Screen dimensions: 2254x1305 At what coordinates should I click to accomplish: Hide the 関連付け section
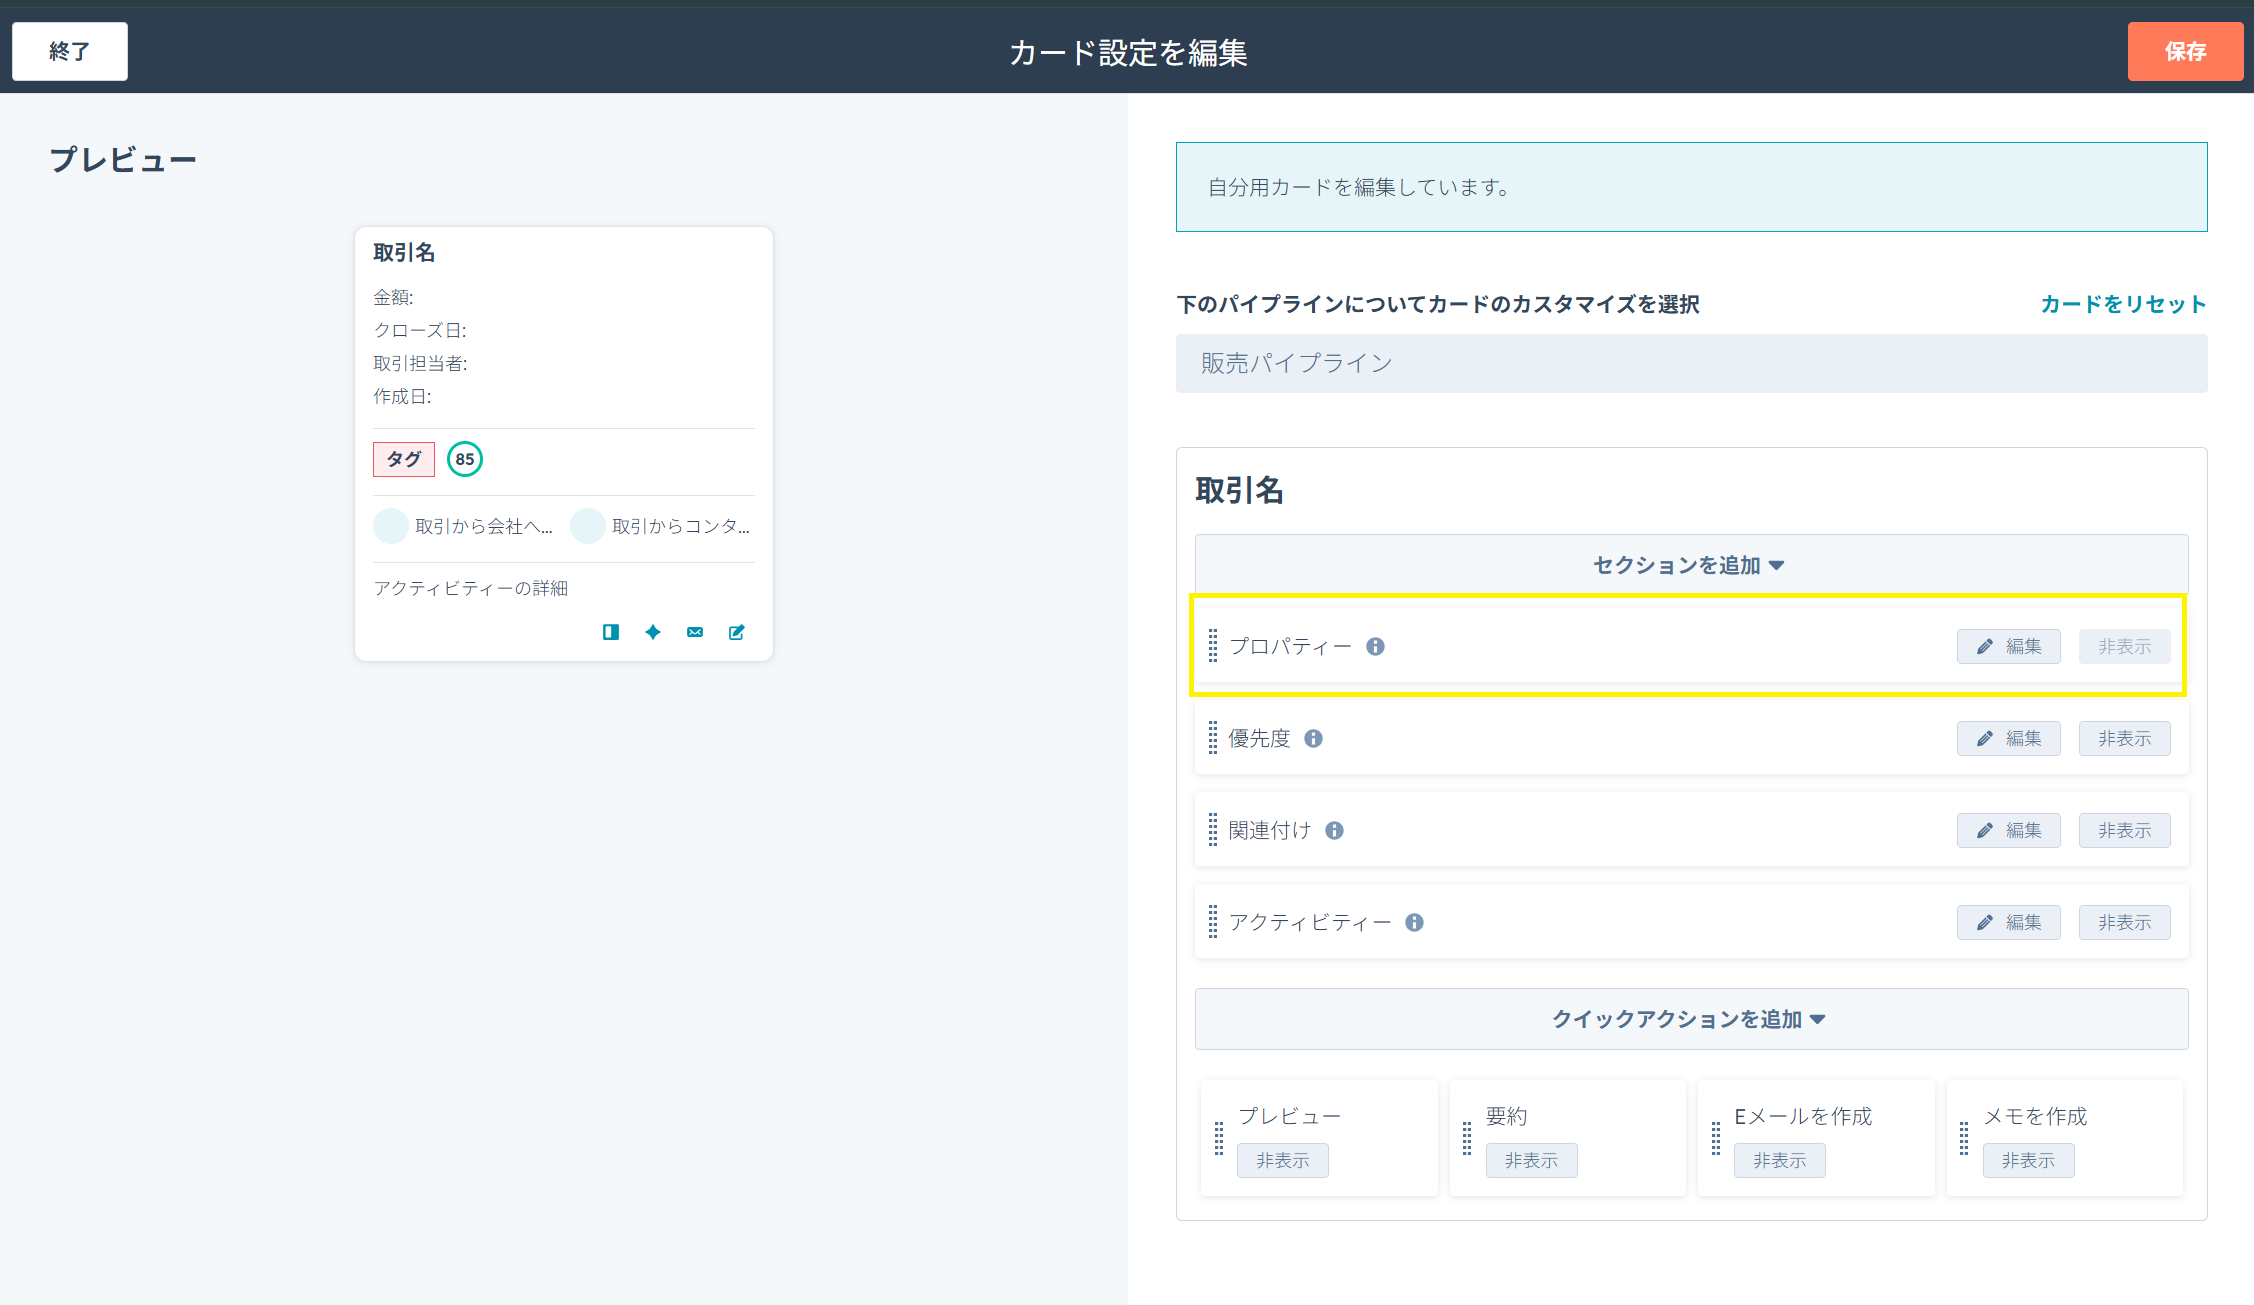point(2124,830)
